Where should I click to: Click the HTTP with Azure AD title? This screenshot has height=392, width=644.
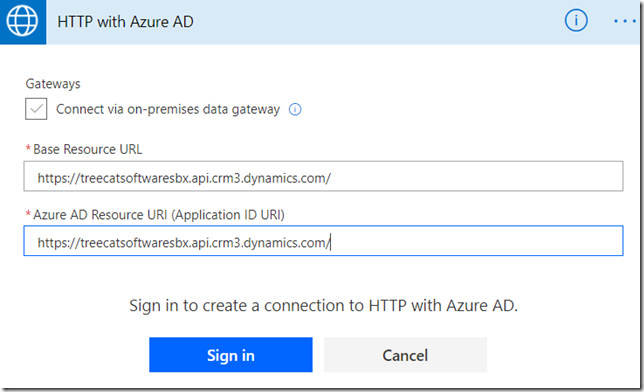click(x=125, y=22)
